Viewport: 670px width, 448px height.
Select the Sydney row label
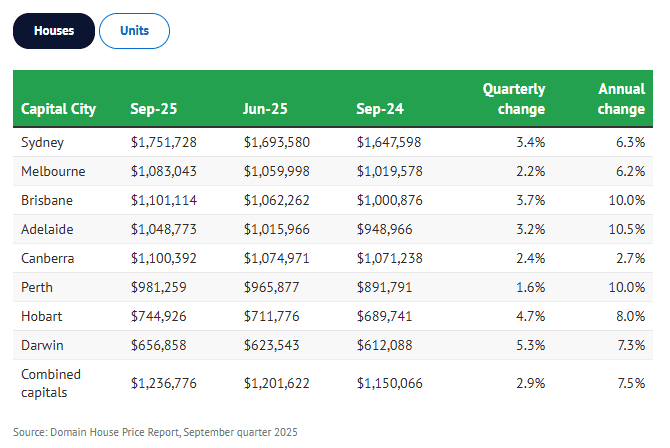coord(43,142)
